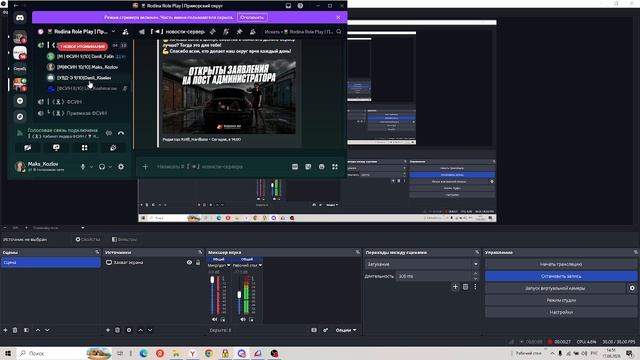Share your screen in Discord voice panel
This screenshot has width=640, height=360.
[56, 148]
